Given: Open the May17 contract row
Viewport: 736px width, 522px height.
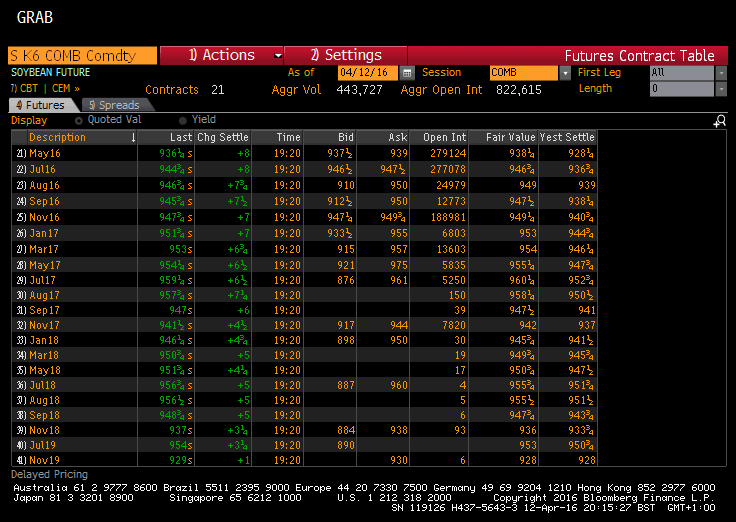Looking at the screenshot, I should pos(304,265).
